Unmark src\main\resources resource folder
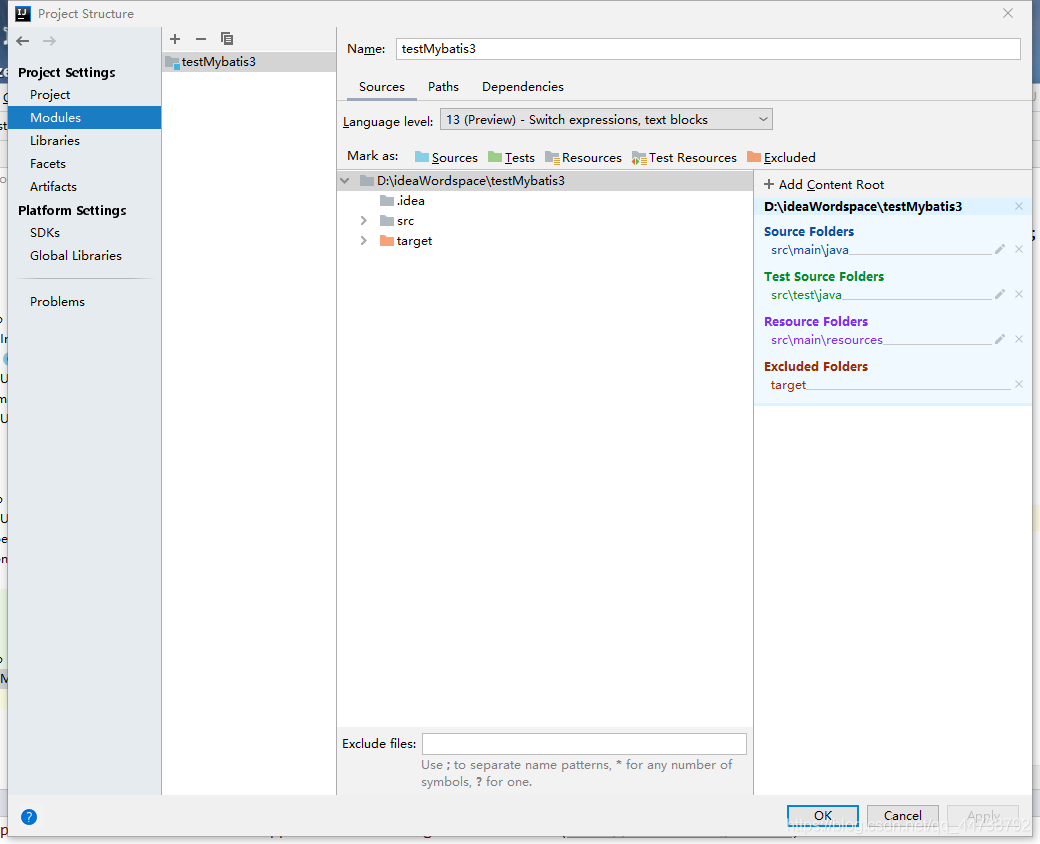Screen dimensions: 1040x844 1019,340
